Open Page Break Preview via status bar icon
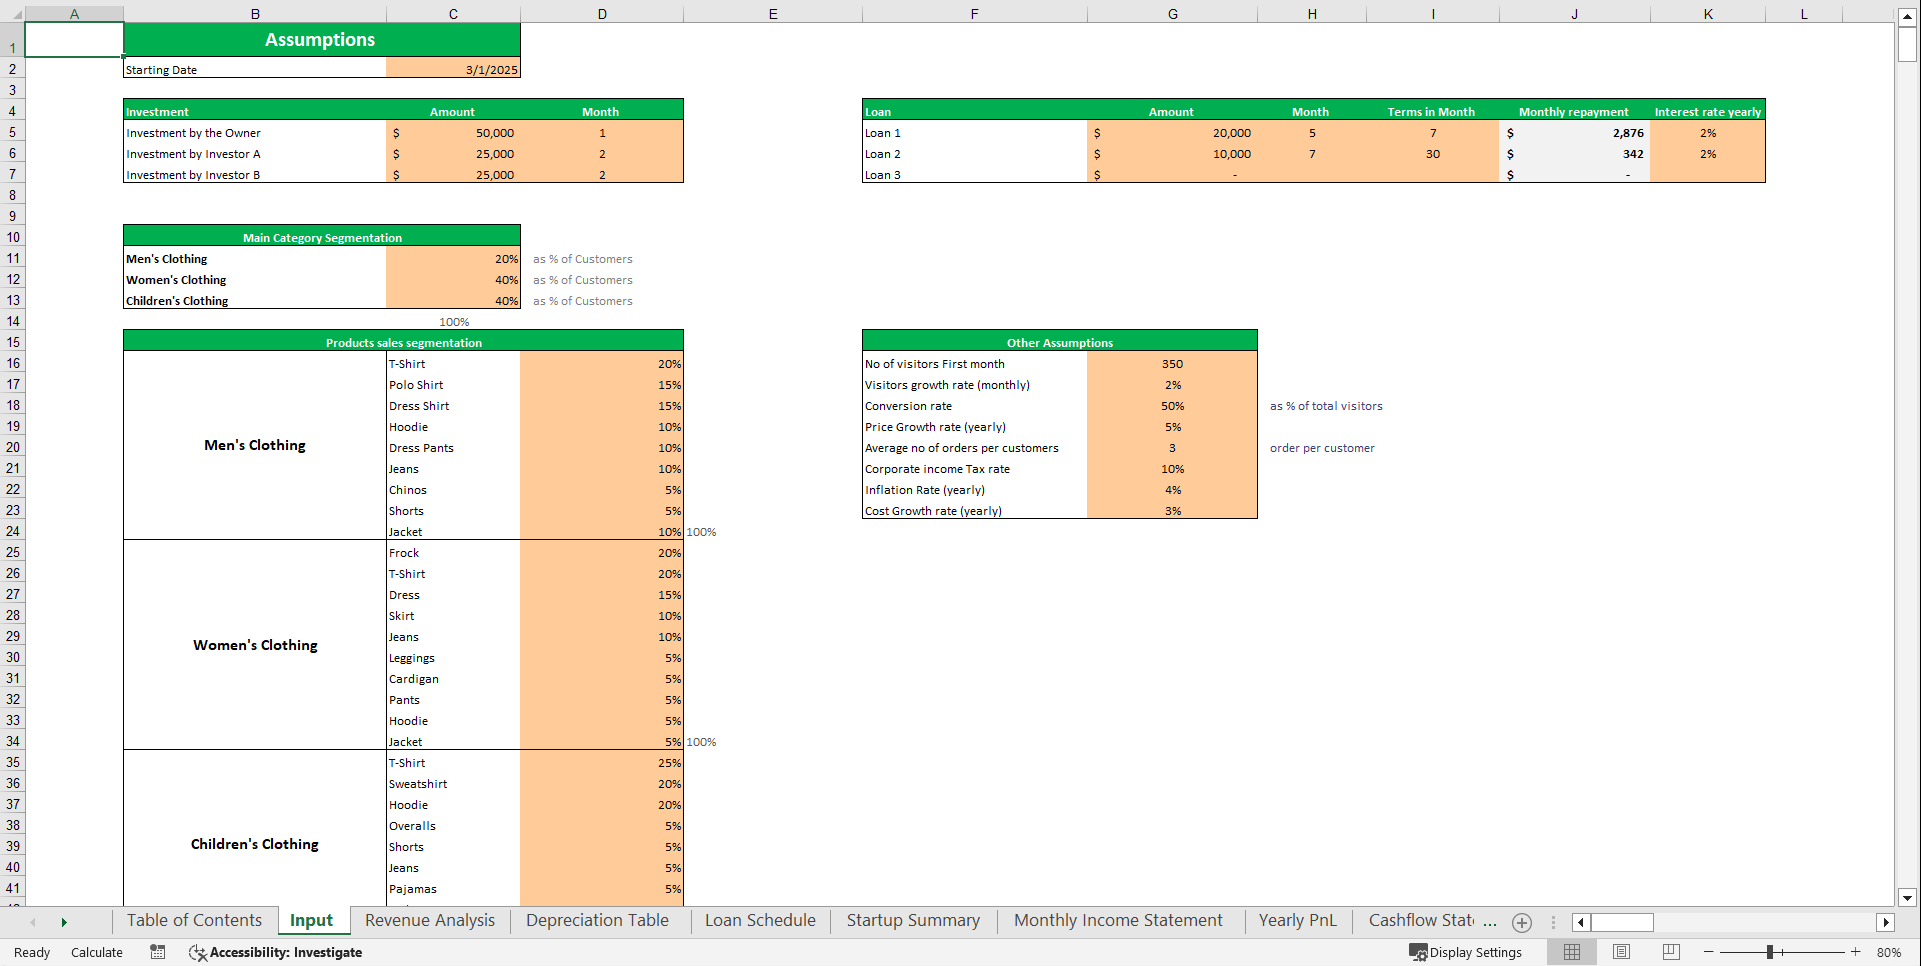The height and width of the screenshot is (966, 1921). click(1670, 952)
